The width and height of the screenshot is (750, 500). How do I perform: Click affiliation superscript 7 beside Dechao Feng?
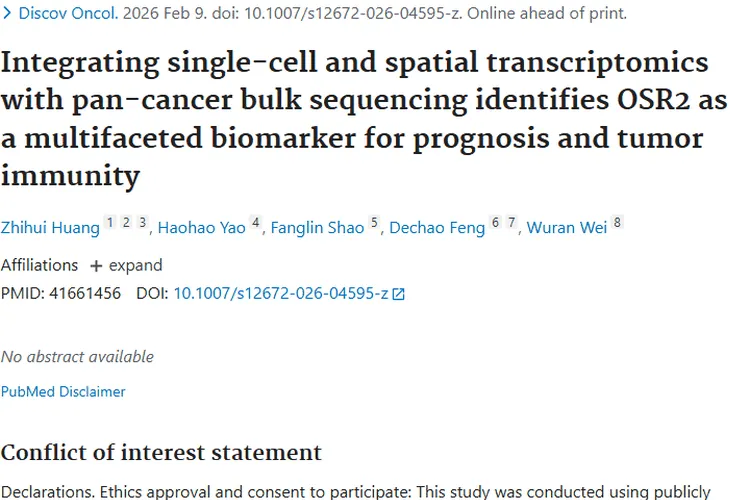click(511, 223)
